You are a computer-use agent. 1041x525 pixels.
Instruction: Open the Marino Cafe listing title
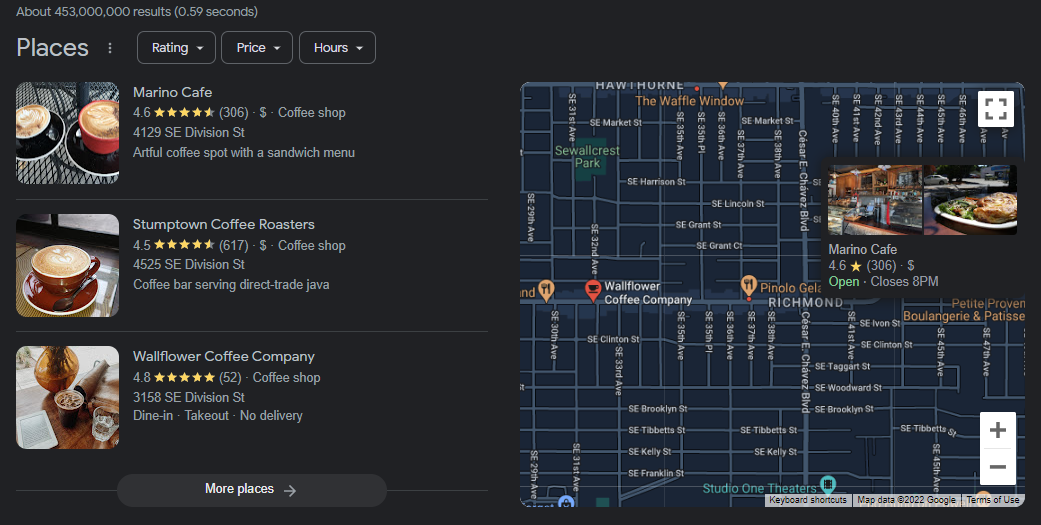click(x=173, y=92)
